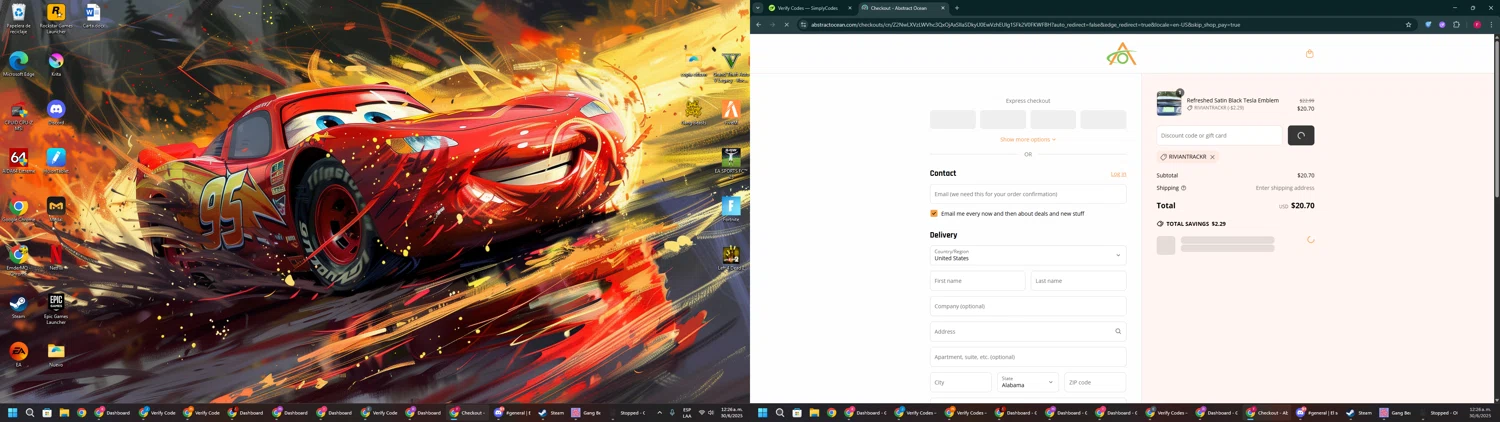Go back in Chrome
The image size is (1500, 422).
click(x=759, y=24)
